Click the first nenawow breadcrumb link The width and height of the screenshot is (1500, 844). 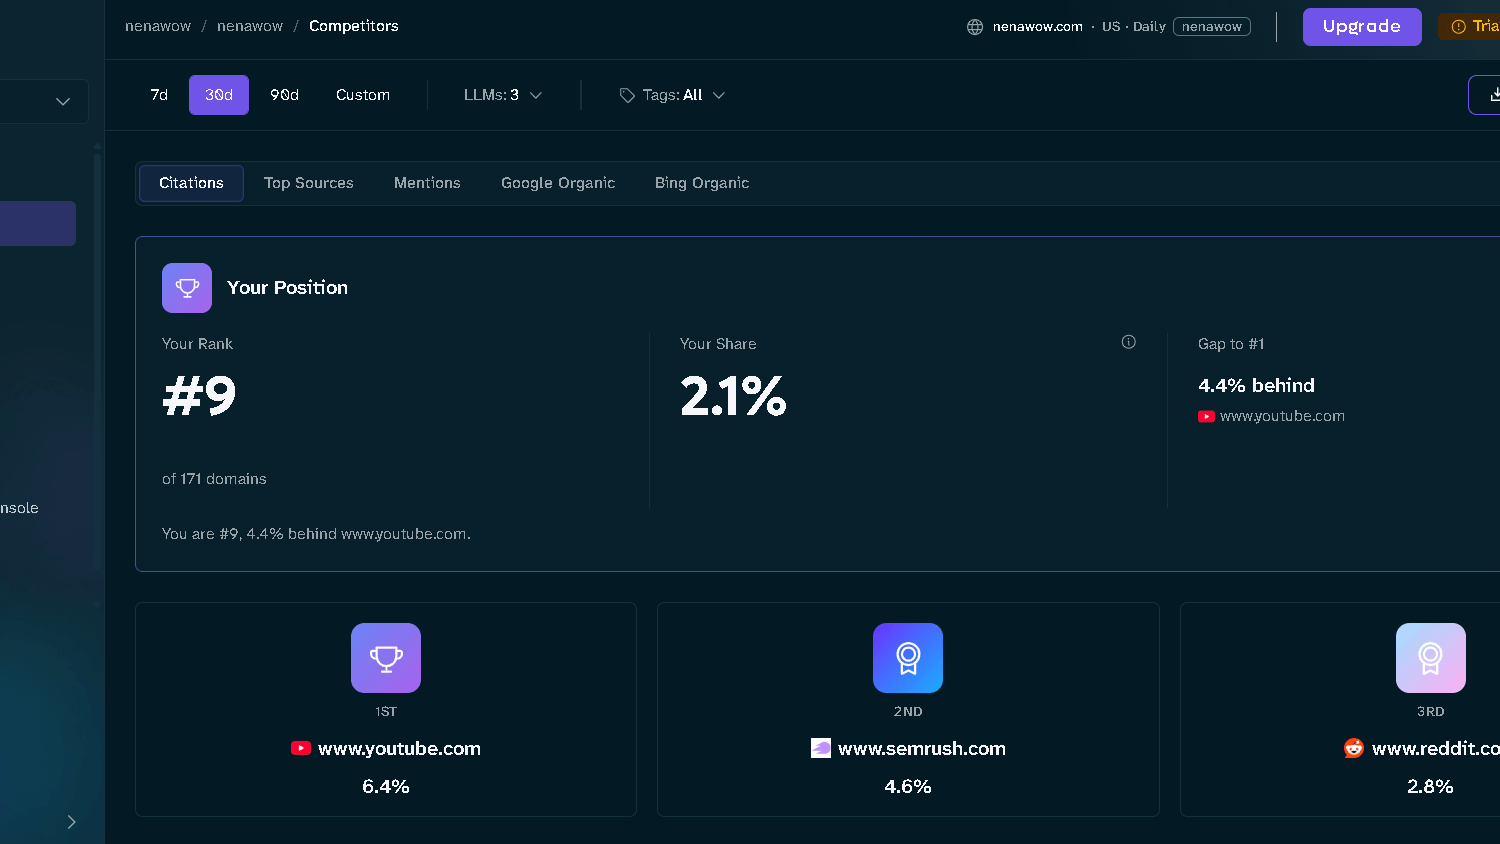(x=158, y=26)
